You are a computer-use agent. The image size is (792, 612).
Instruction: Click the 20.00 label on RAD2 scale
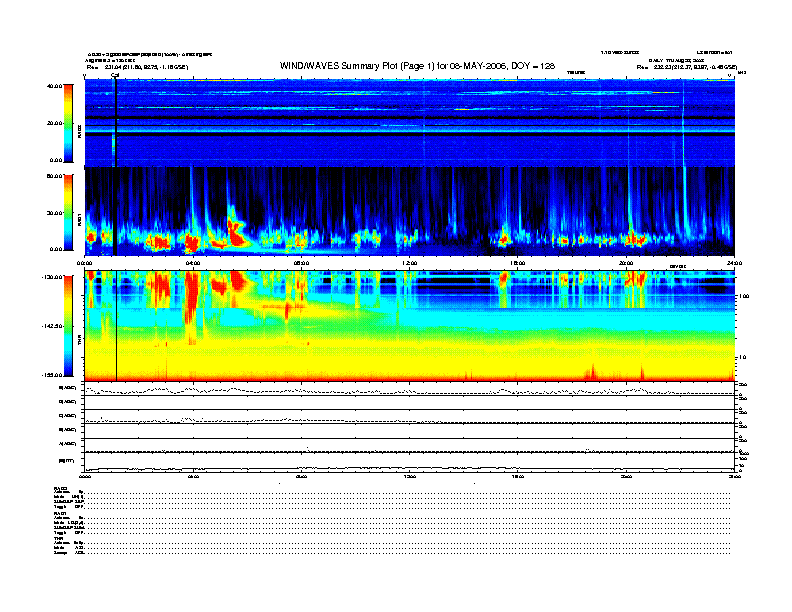54,123
